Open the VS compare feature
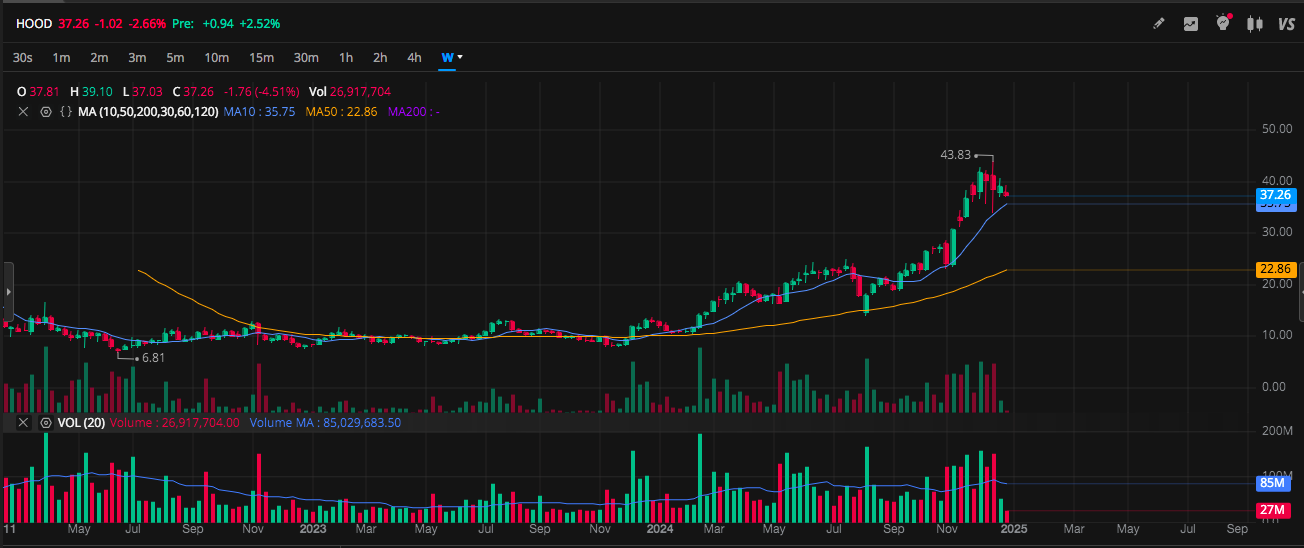Screen dimensions: 1304x548 tap(1287, 23)
